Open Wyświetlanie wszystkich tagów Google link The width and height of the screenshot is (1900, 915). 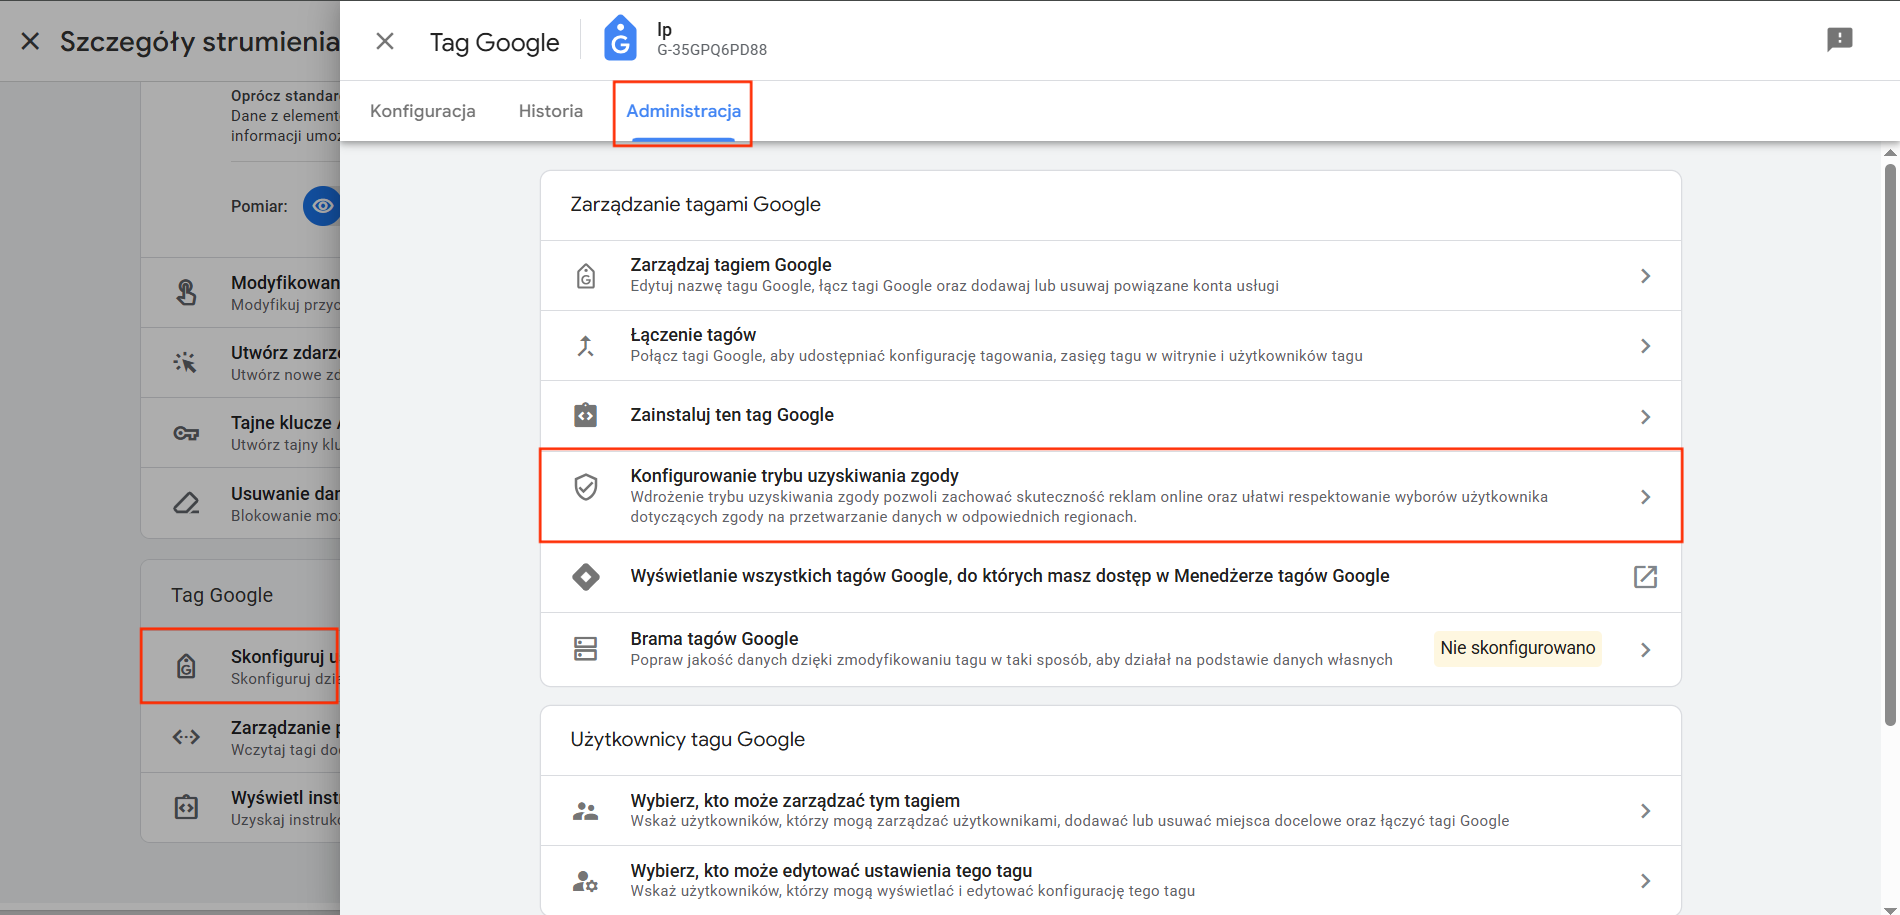(1110, 577)
